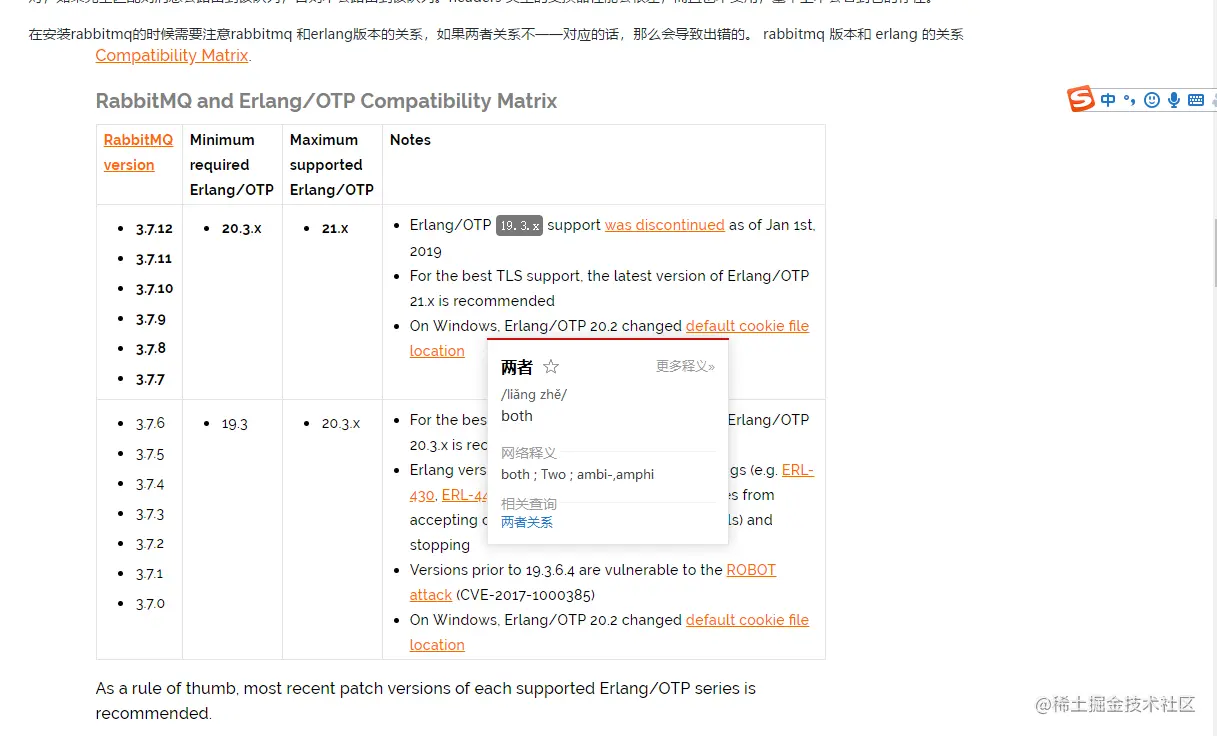This screenshot has height=736, width=1217.
Task: Click "both" translation in the dictionary popup
Action: 516,417
